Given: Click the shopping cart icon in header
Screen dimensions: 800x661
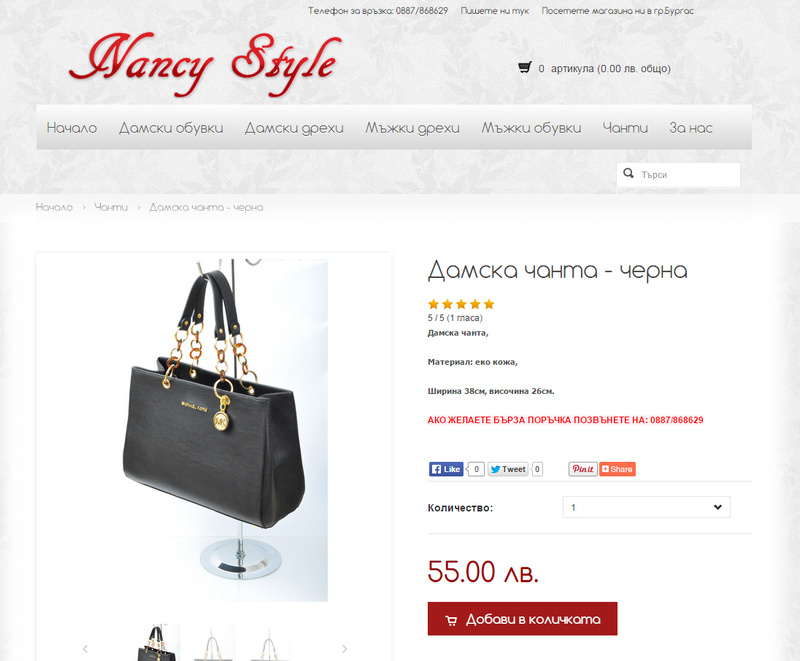Looking at the screenshot, I should click(524, 67).
